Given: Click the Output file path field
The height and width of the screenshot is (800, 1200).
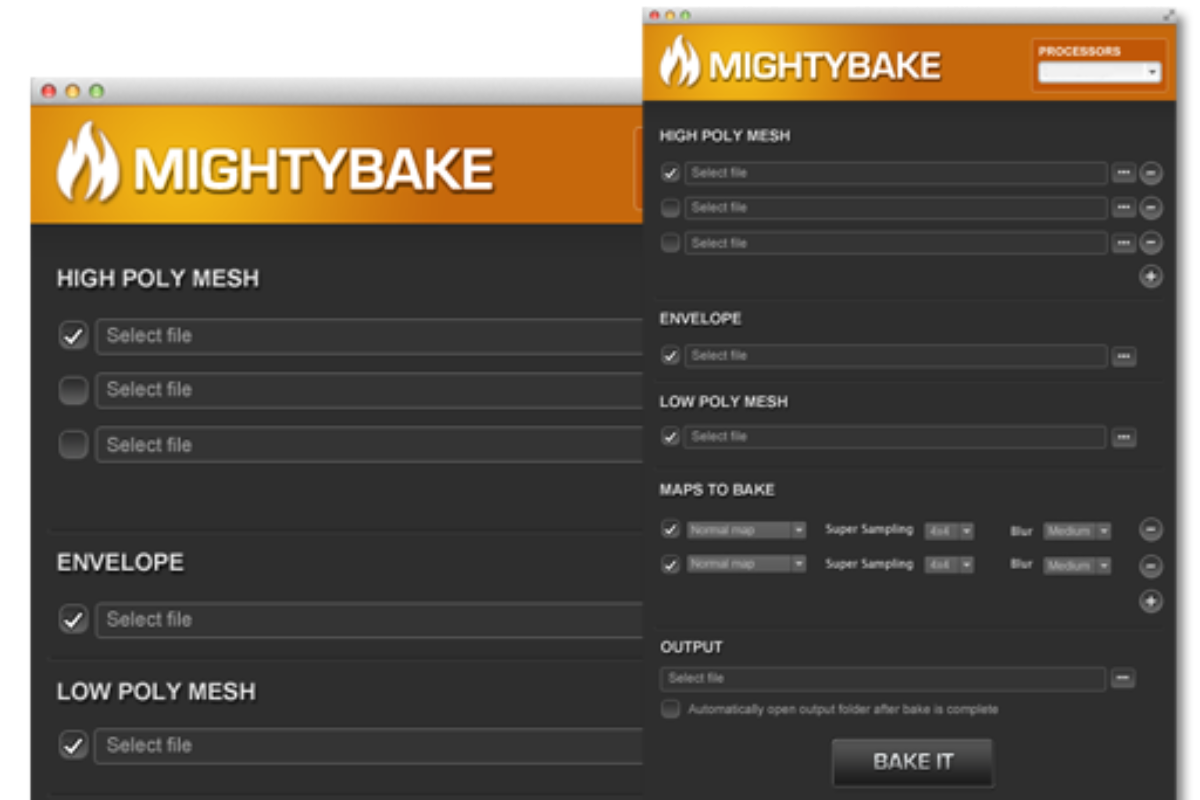Looking at the screenshot, I should click(x=883, y=679).
